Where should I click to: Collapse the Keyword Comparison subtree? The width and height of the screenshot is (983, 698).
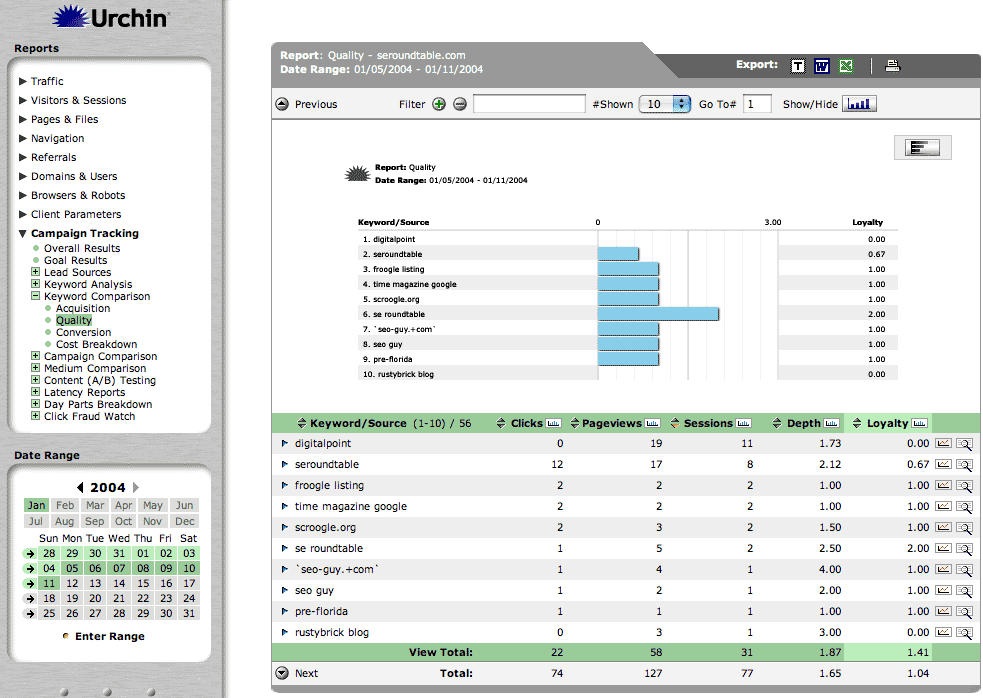click(36, 295)
